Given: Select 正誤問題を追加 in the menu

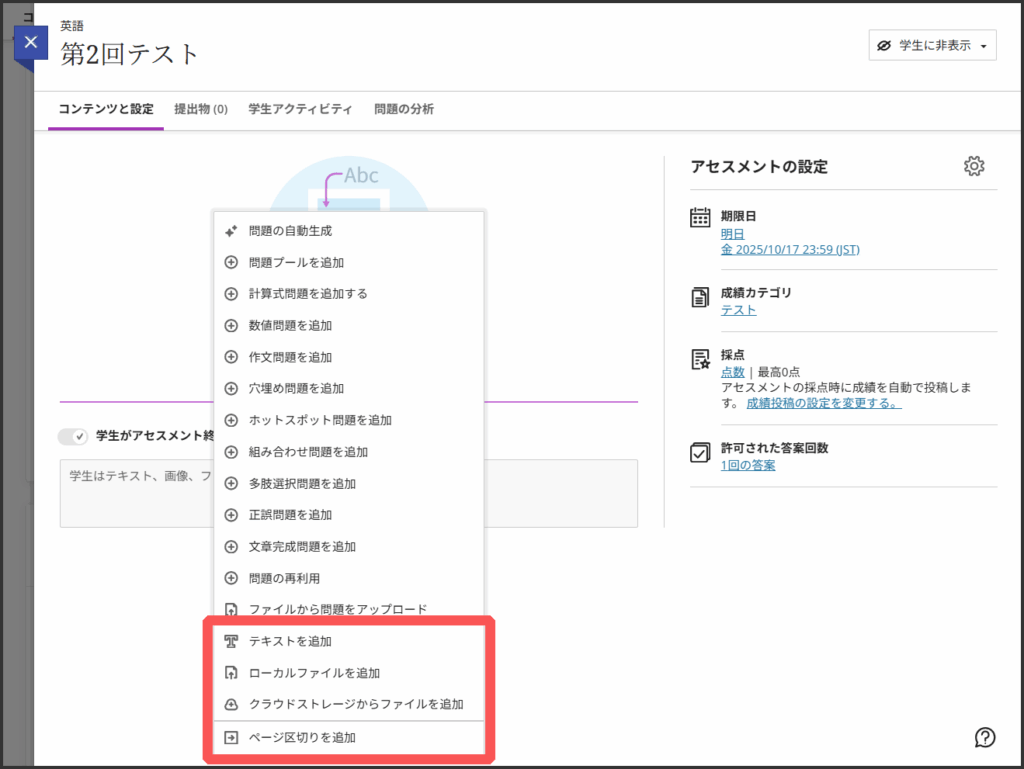Looking at the screenshot, I should [290, 515].
